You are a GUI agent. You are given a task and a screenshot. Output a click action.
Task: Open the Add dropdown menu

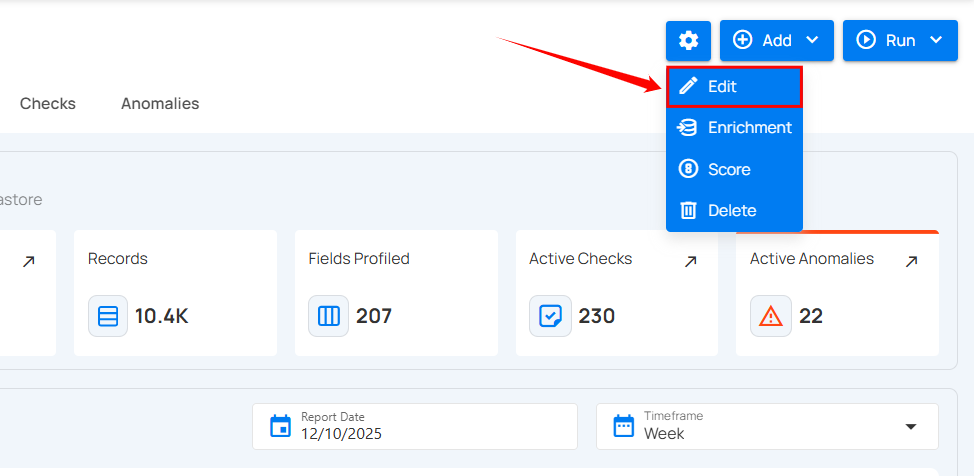(x=776, y=41)
